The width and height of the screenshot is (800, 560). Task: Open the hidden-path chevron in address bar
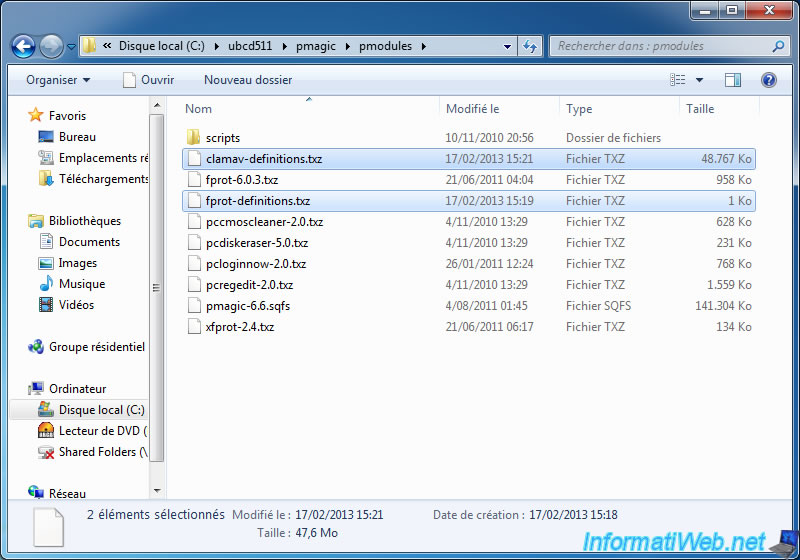click(x=107, y=46)
